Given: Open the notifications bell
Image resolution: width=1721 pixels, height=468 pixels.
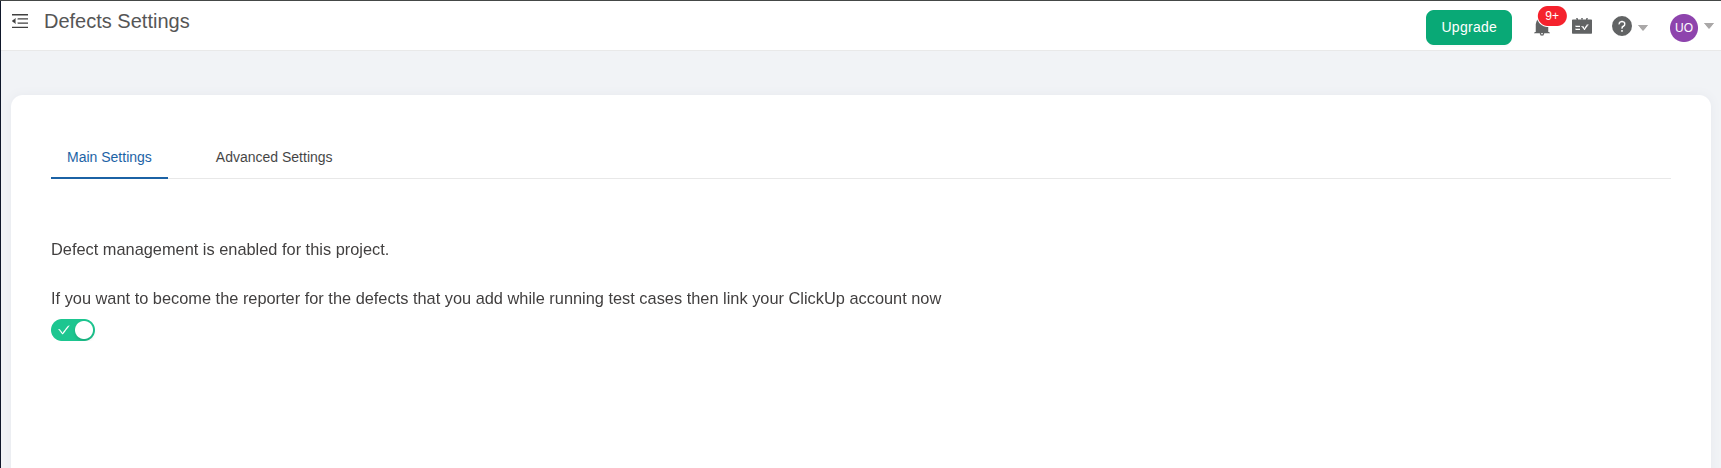Looking at the screenshot, I should coord(1541,28).
